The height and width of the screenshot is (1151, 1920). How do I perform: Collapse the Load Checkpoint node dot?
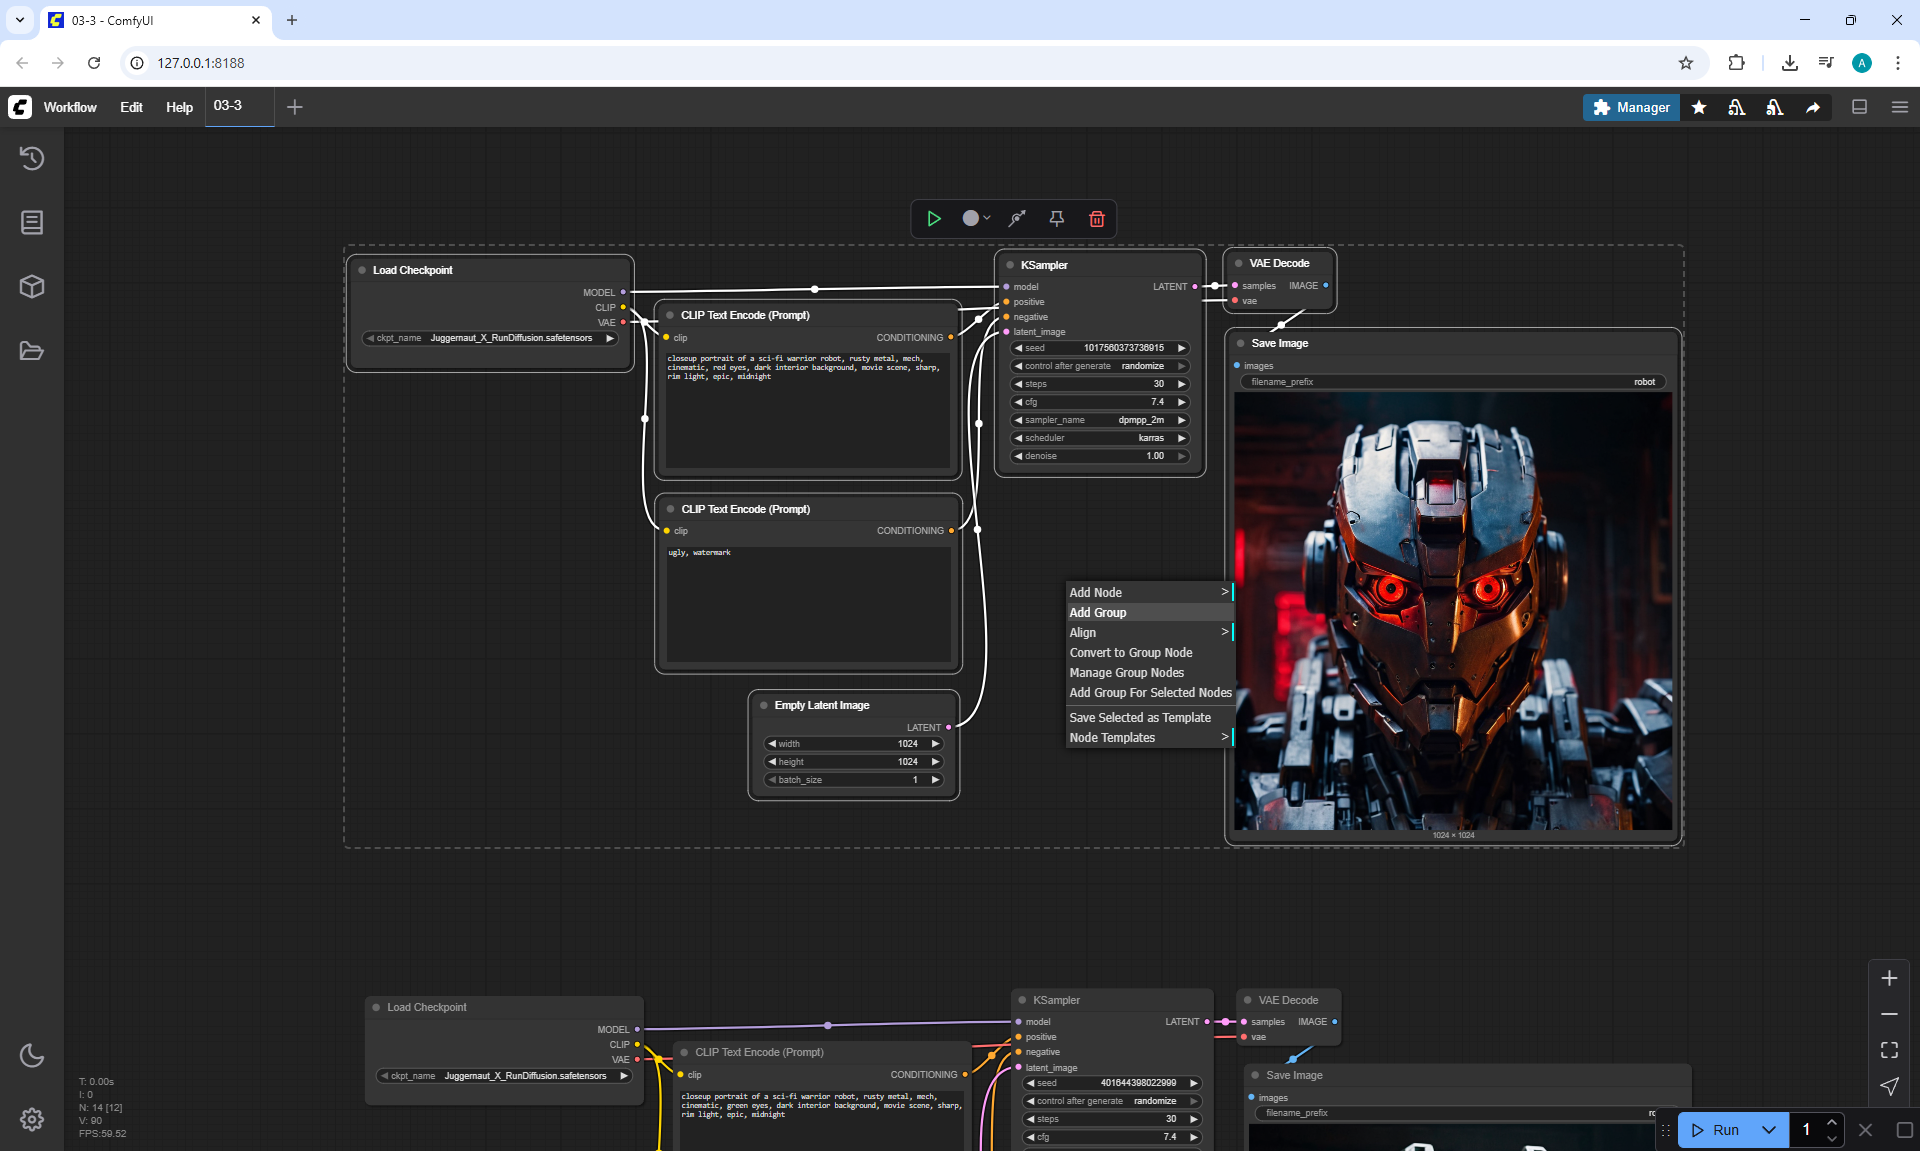click(362, 270)
